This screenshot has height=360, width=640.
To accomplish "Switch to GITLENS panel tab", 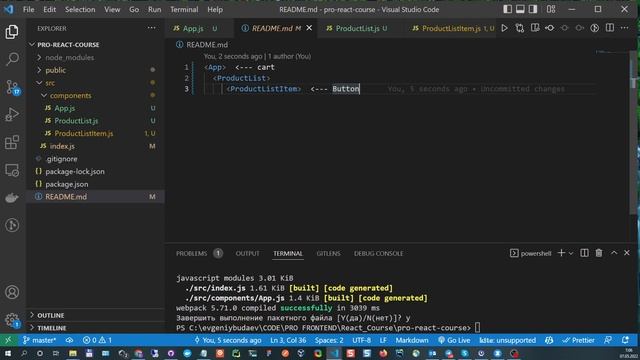I will (328, 253).
